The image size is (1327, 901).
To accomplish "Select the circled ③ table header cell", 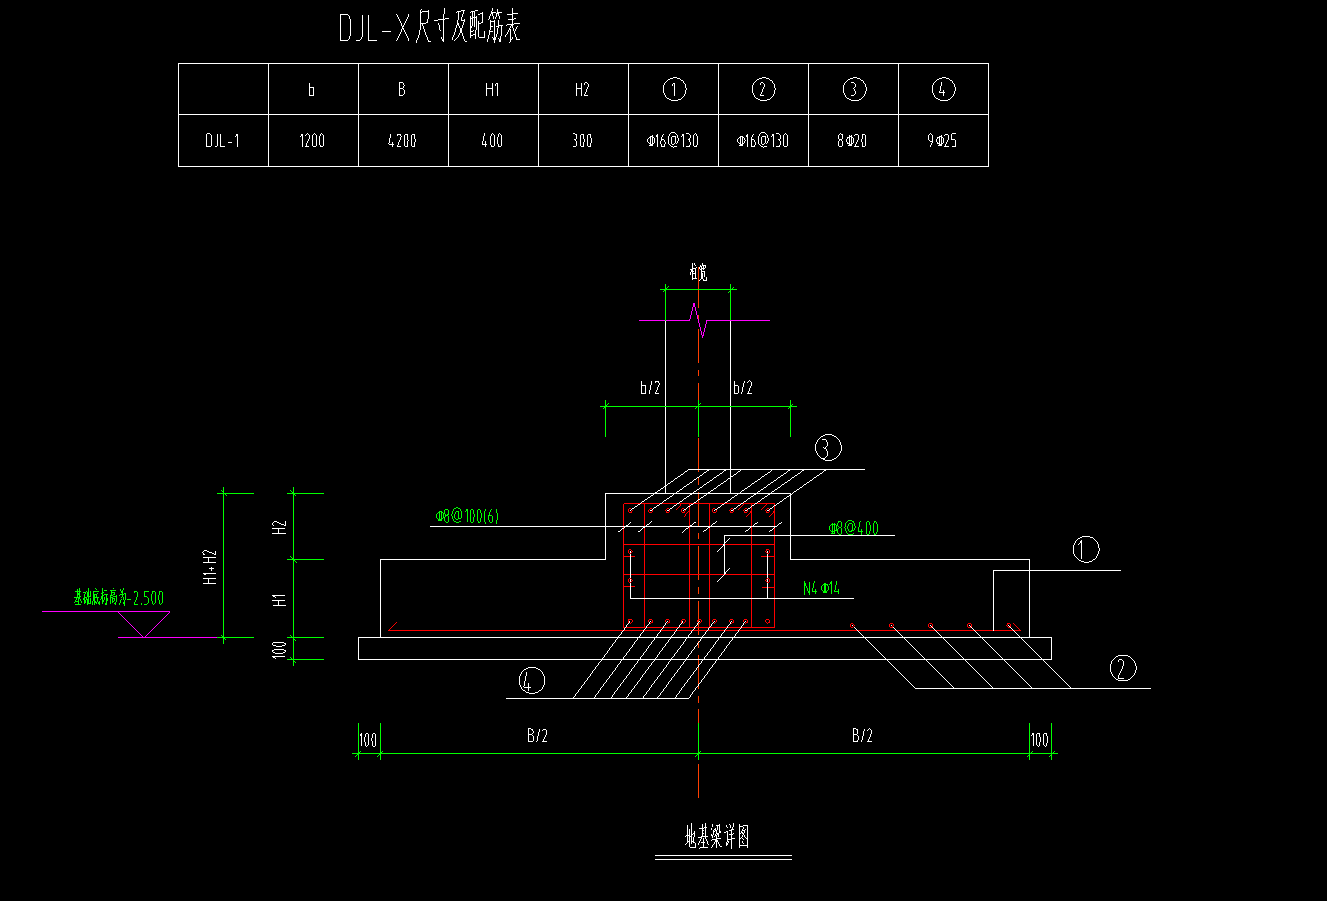I will pos(853,89).
